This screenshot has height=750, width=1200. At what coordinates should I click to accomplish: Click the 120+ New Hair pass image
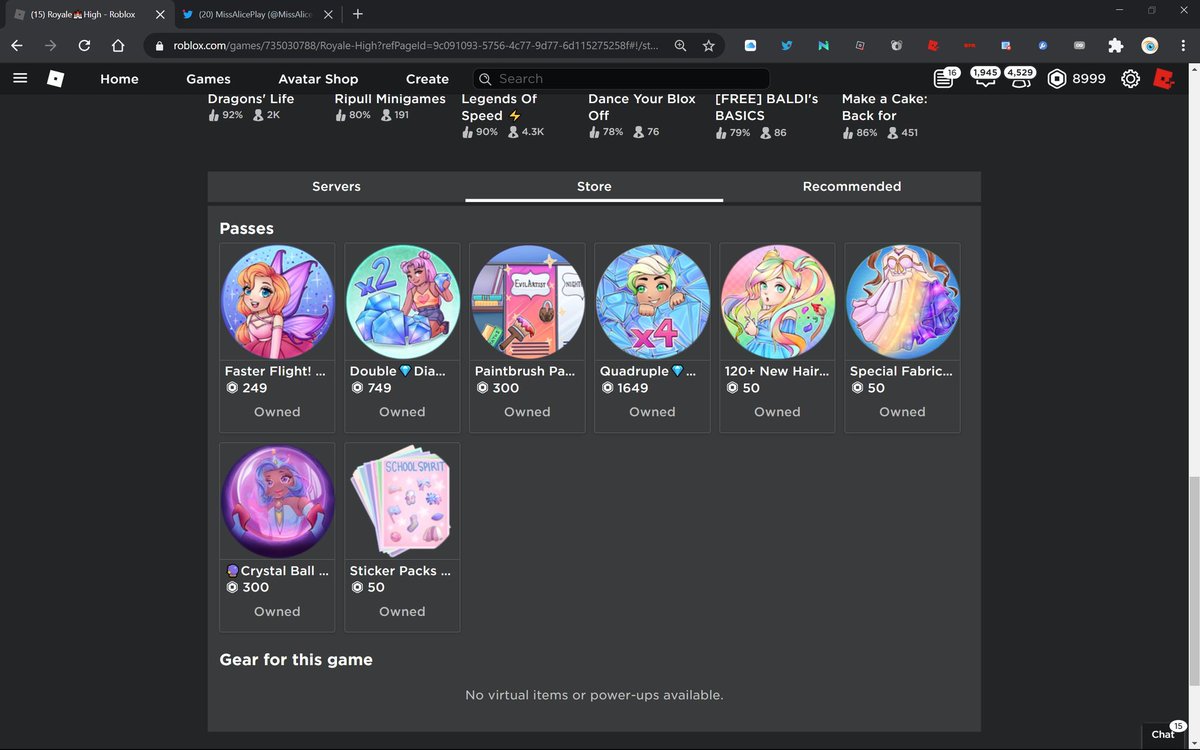[777, 301]
